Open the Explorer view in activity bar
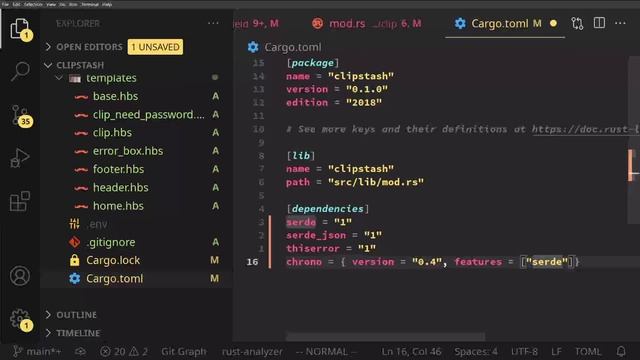Screen dimensions: 640x360 point(20,29)
